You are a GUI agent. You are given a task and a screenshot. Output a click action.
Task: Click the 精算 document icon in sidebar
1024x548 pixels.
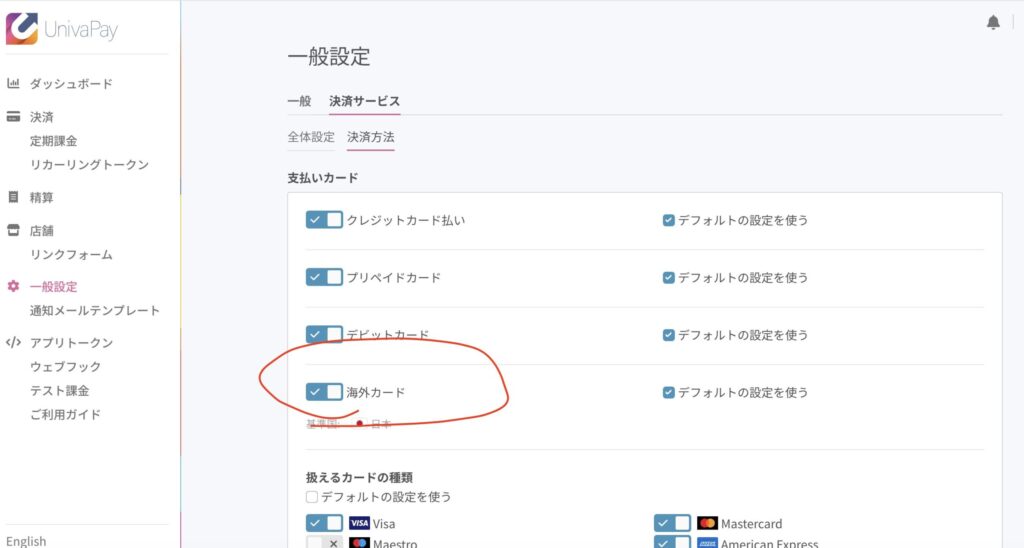click(13, 197)
